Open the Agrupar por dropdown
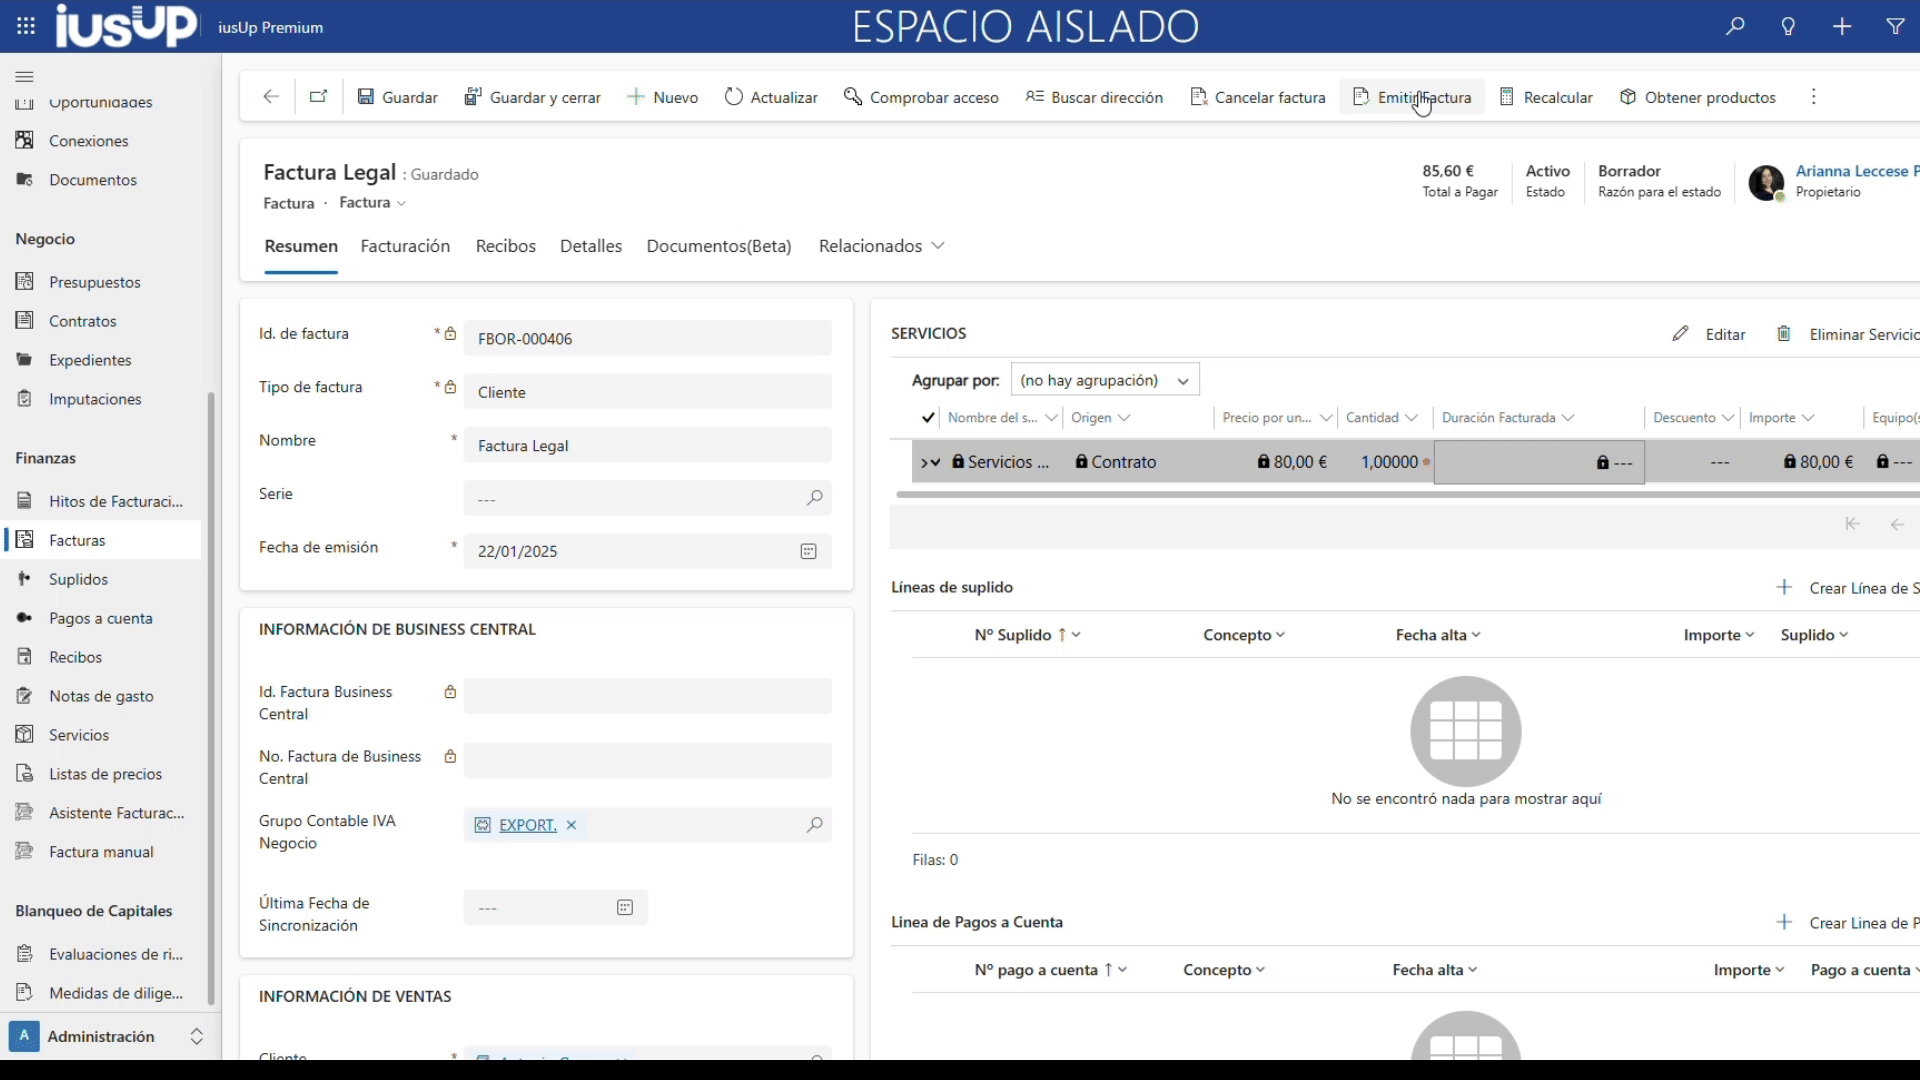The image size is (1920, 1080). pos(1105,381)
